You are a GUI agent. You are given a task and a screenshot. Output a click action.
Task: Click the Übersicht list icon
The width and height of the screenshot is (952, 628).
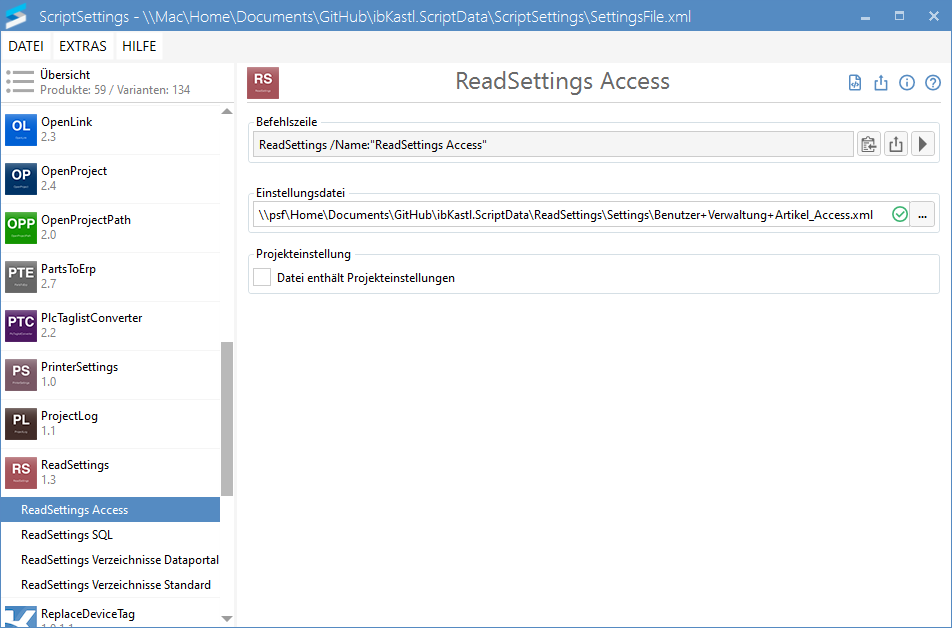20,82
